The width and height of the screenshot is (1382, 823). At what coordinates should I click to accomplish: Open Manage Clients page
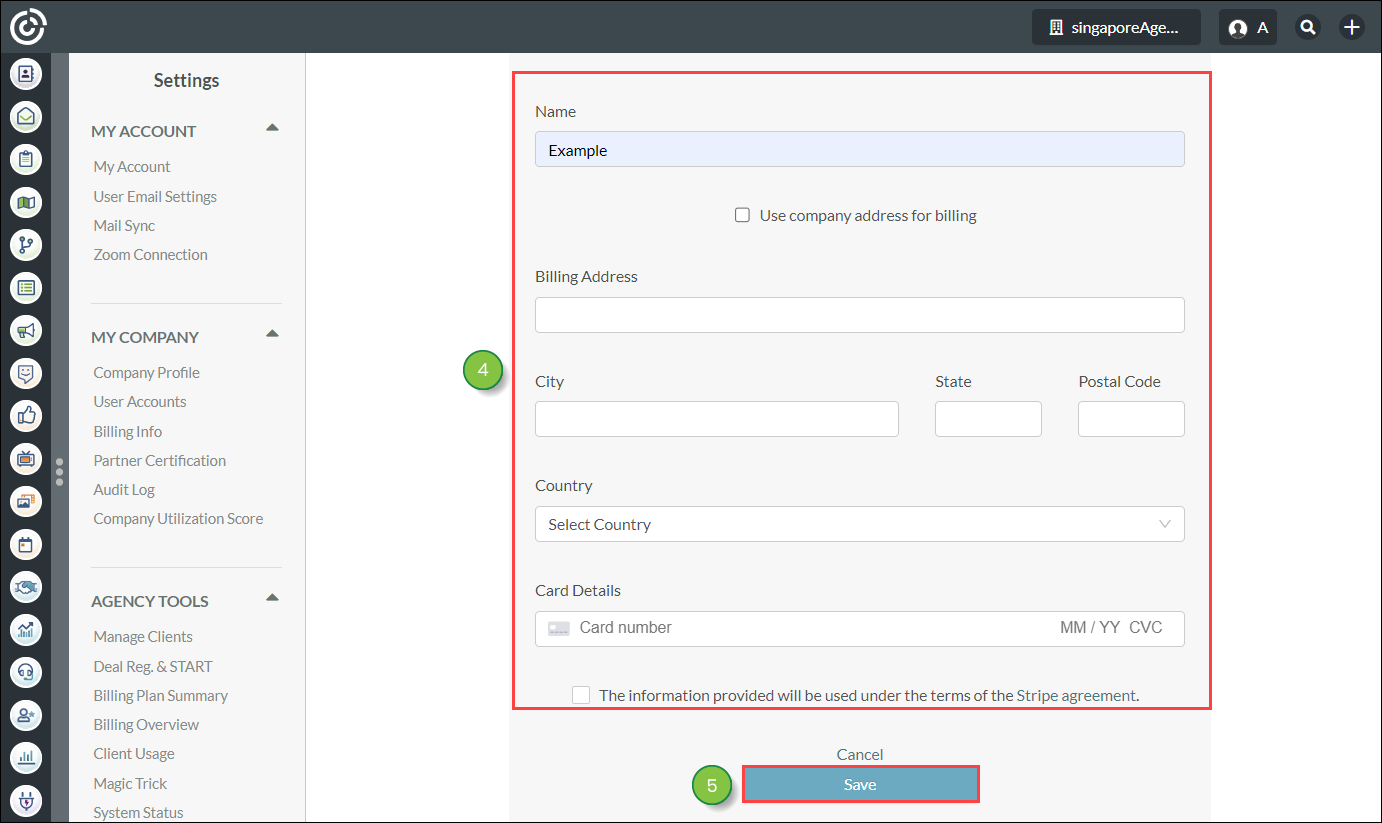(x=143, y=637)
